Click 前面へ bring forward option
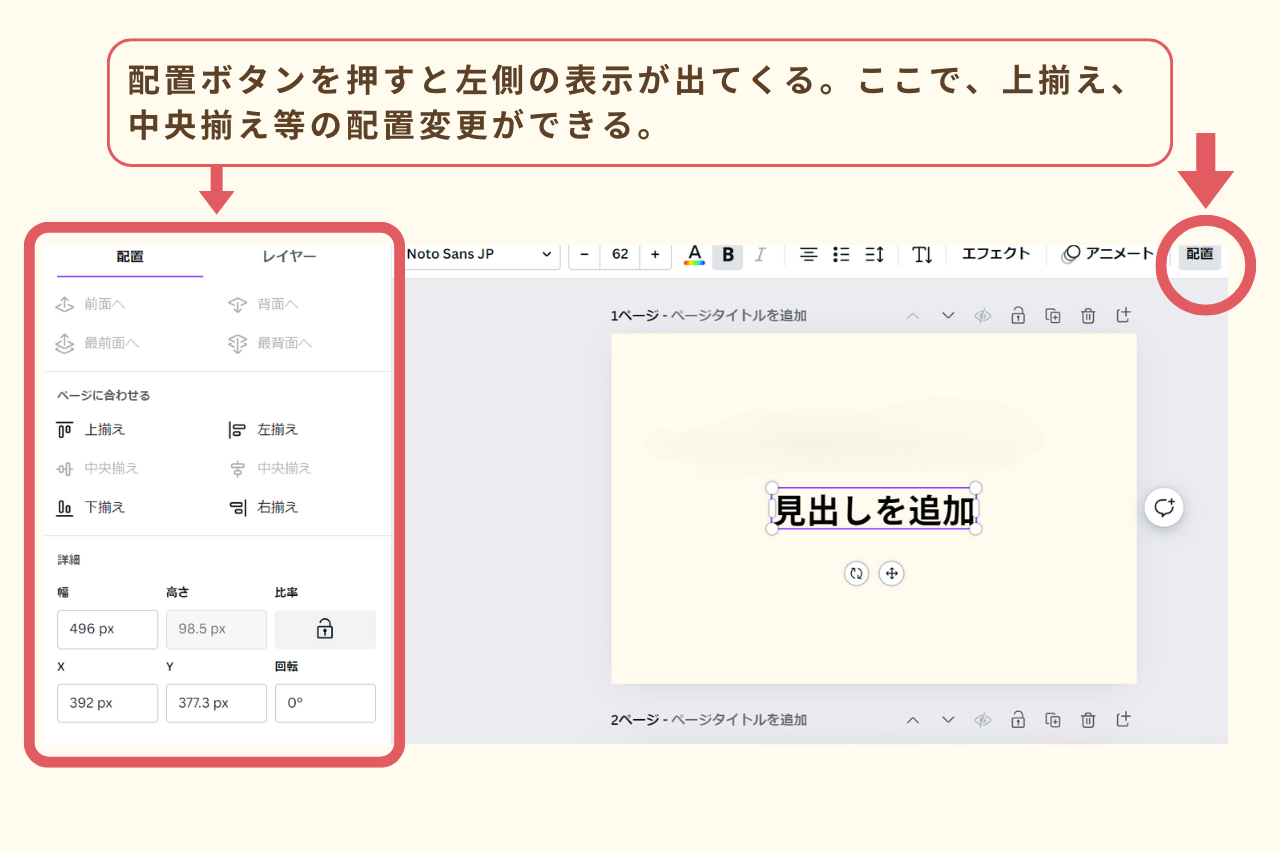The image size is (1280, 853). (91, 304)
